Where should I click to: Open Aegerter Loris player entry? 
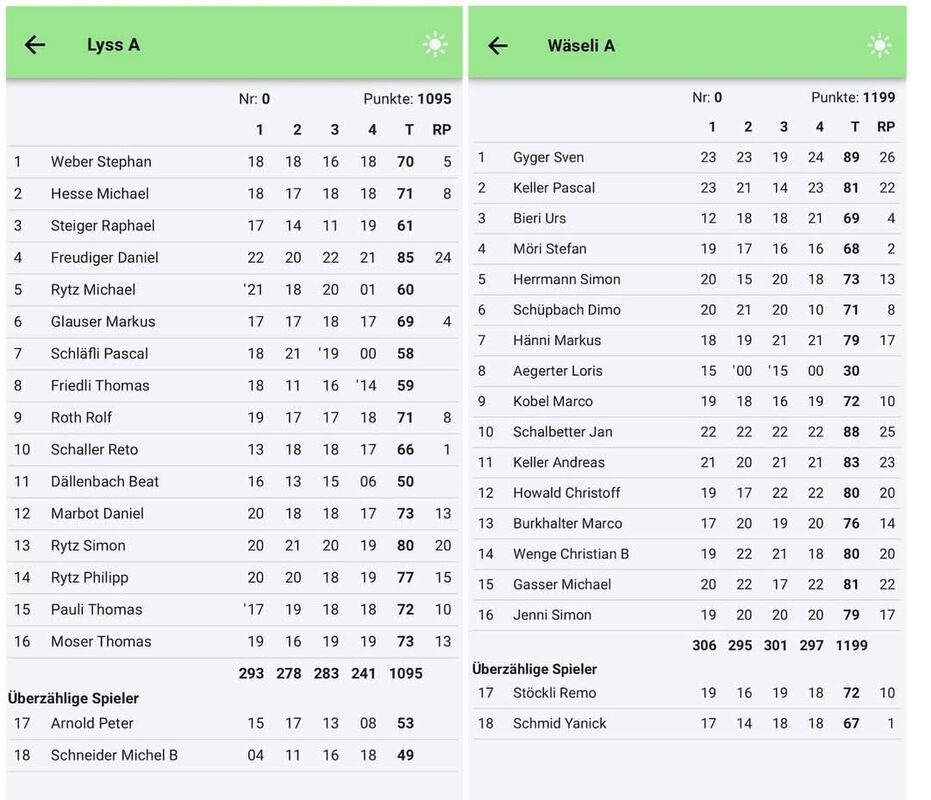[557, 371]
